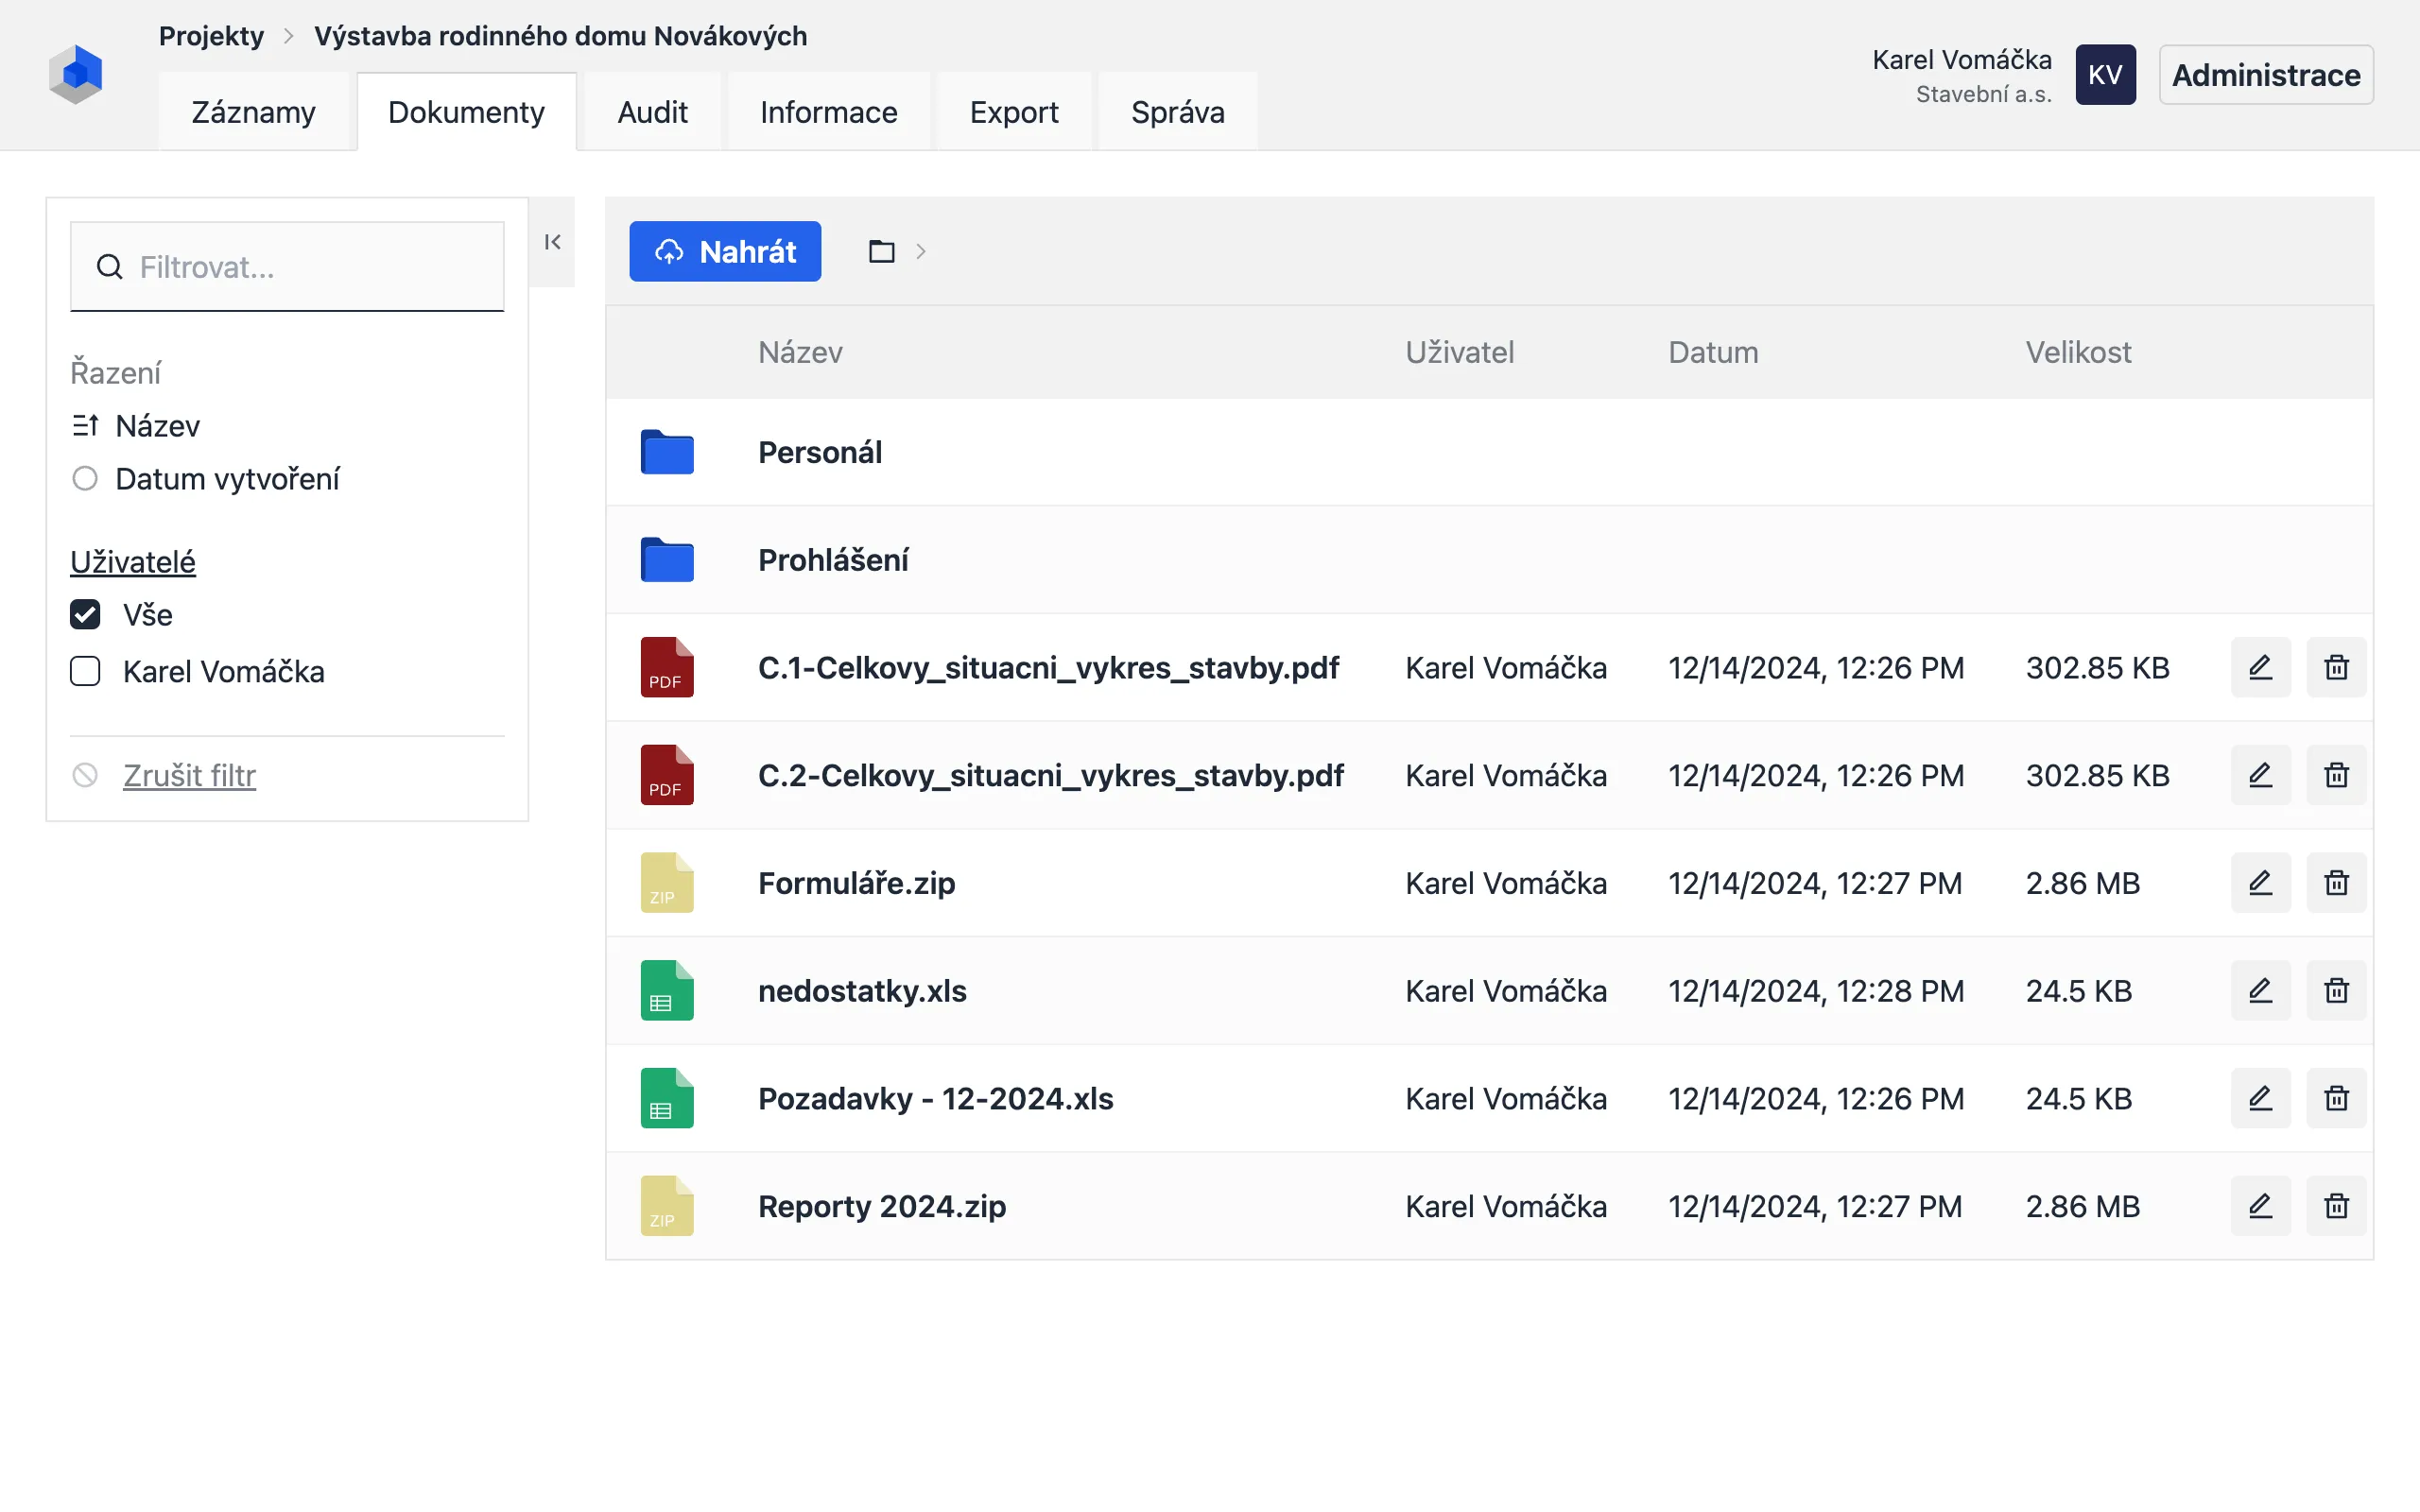Click the Karel Vomáčka name in header
Screen dimensions: 2420x1512
pos(1961,60)
